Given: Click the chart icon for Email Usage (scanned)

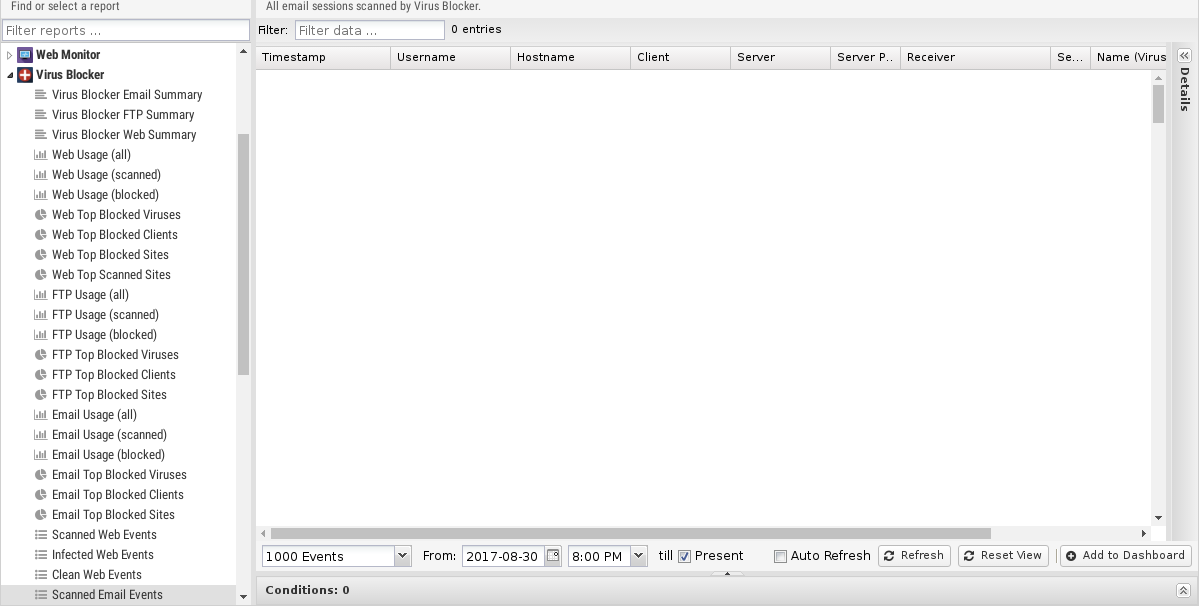Looking at the screenshot, I should (x=41, y=435).
